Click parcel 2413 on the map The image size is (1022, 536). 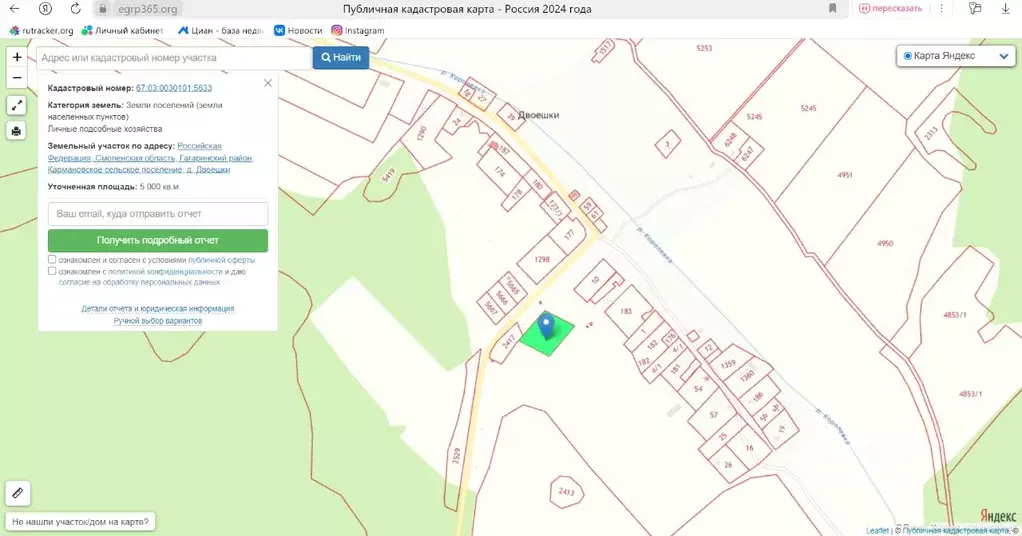566,491
